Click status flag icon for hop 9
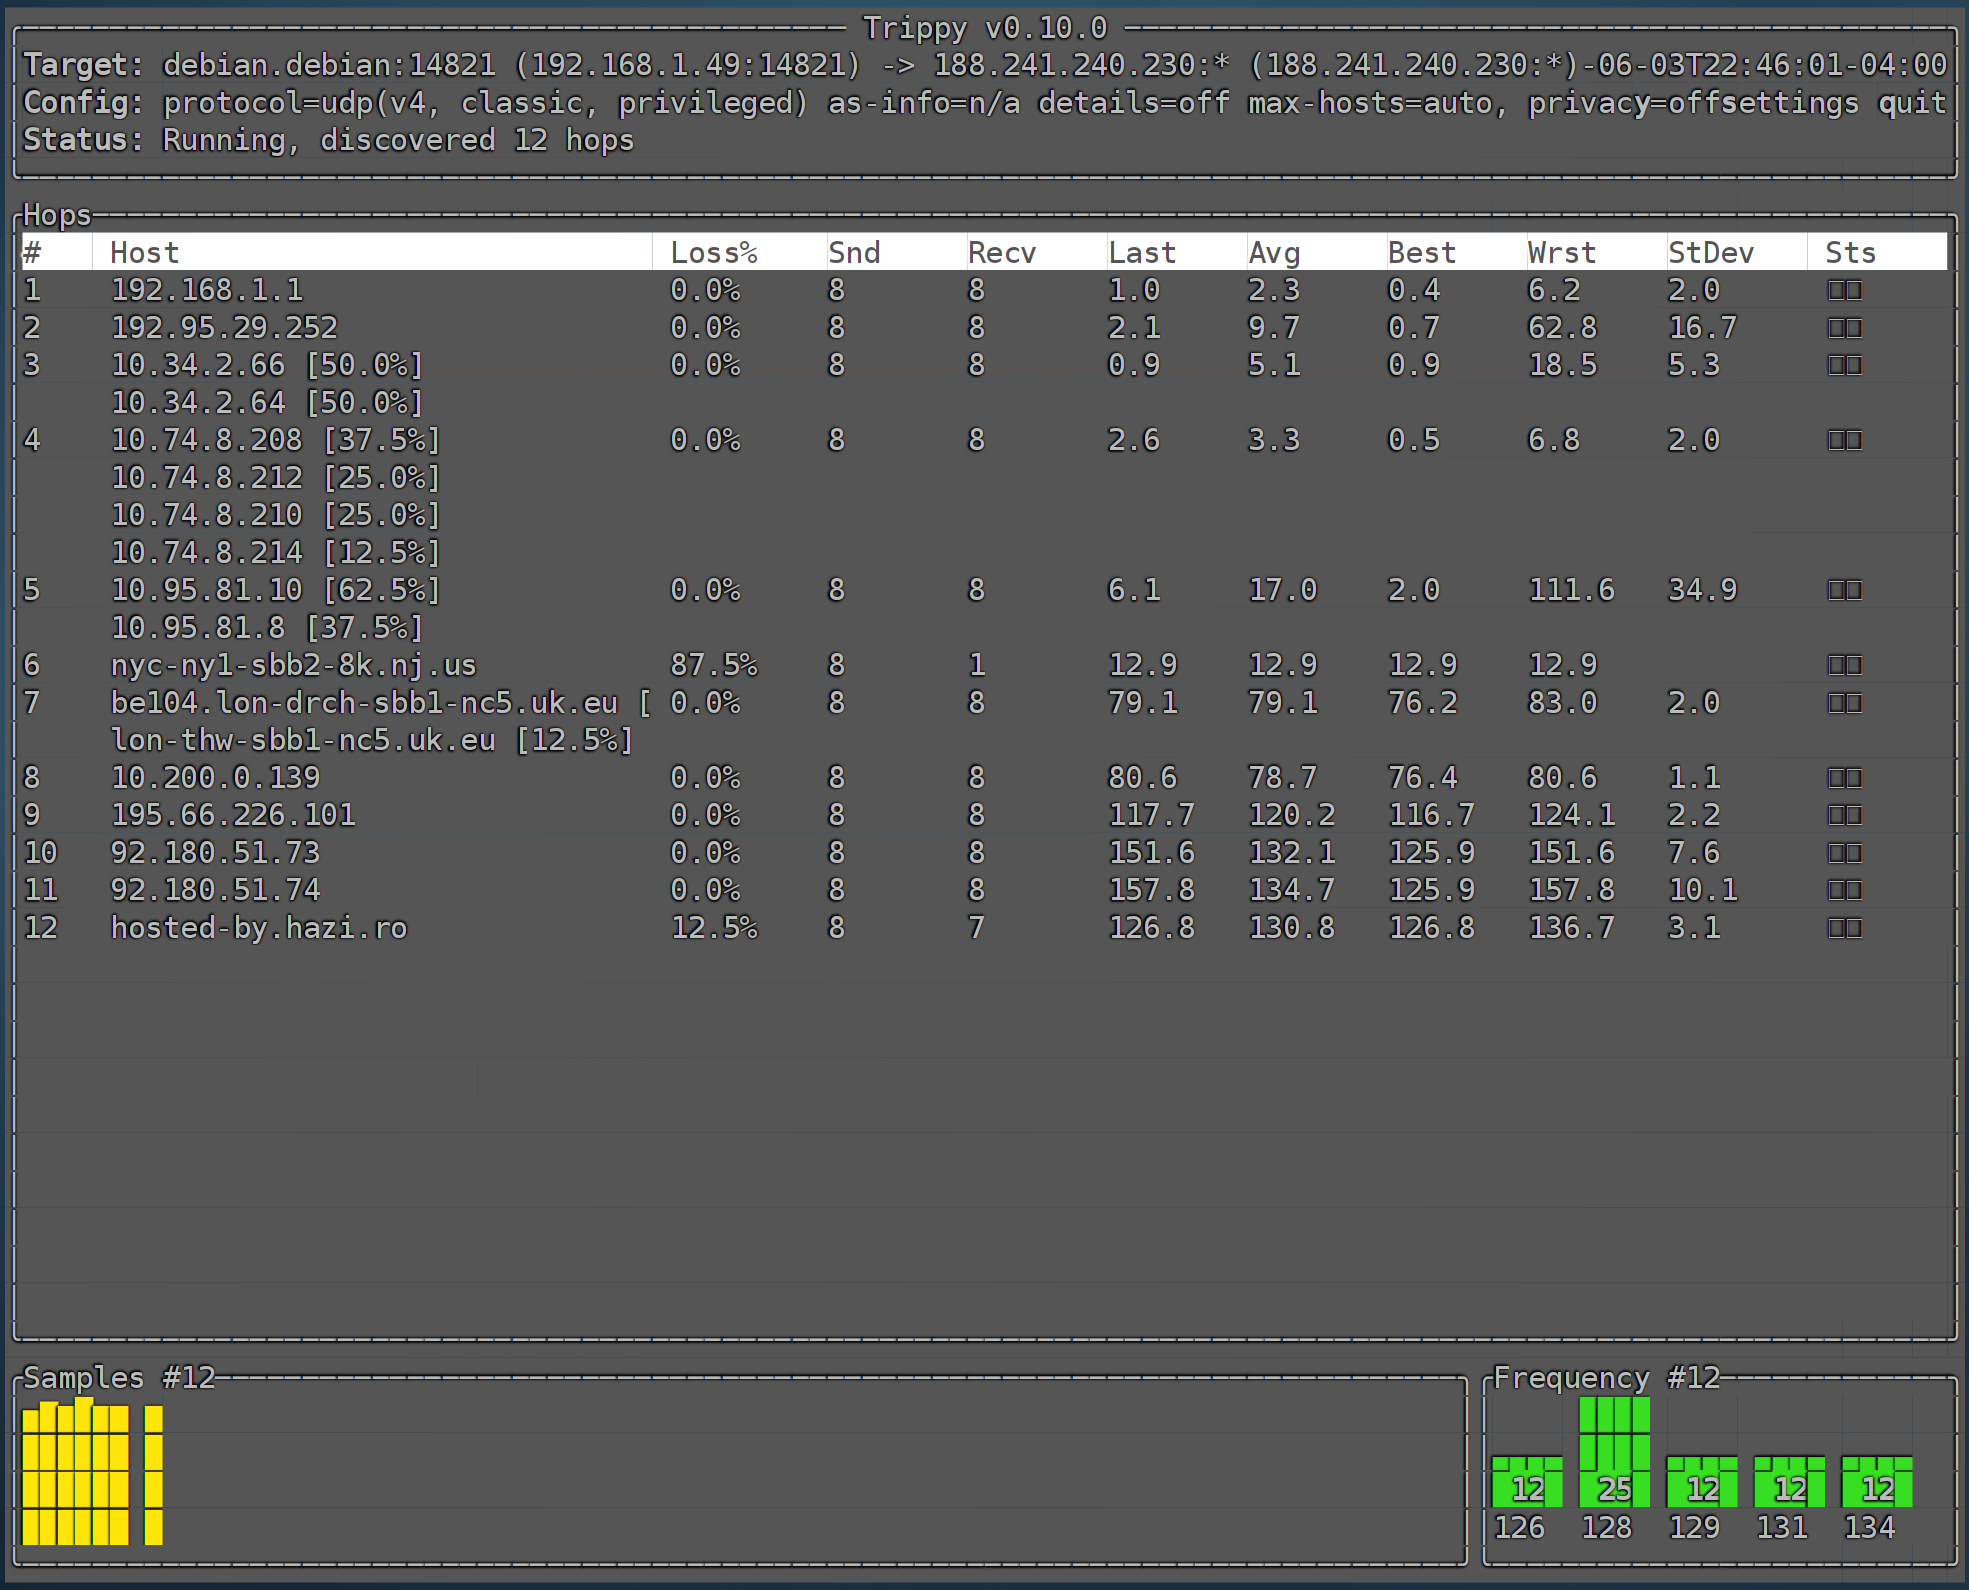This screenshot has width=1969, height=1590. pyautogui.click(x=1844, y=815)
